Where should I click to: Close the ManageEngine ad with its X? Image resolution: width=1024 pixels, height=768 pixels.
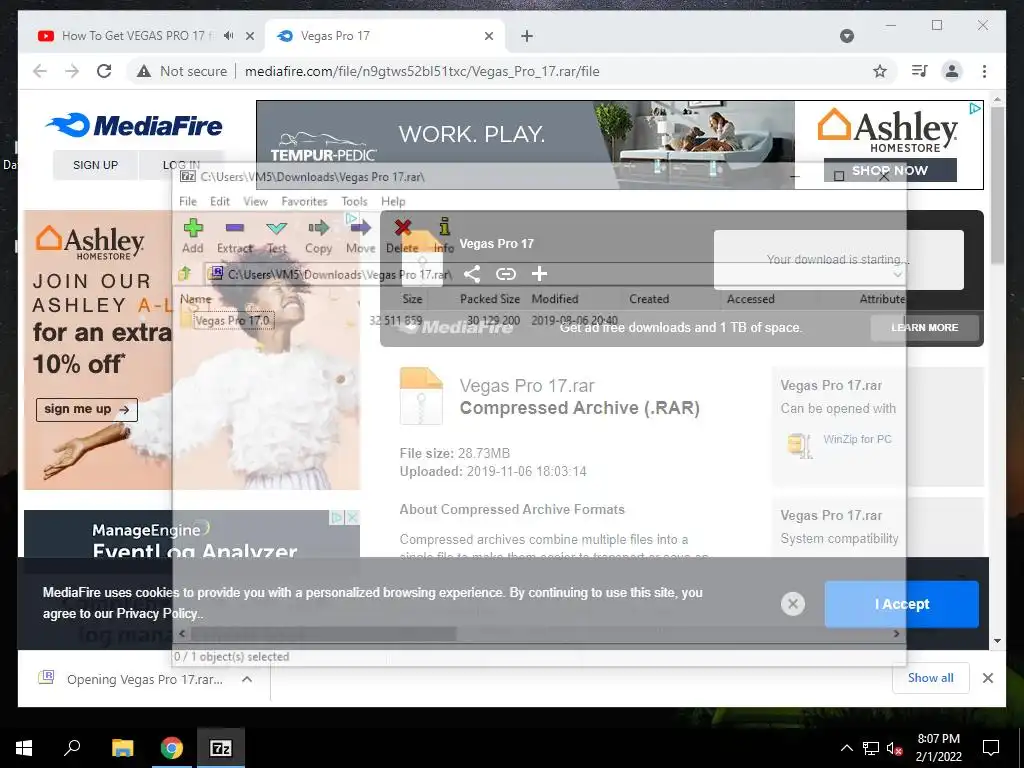352,517
